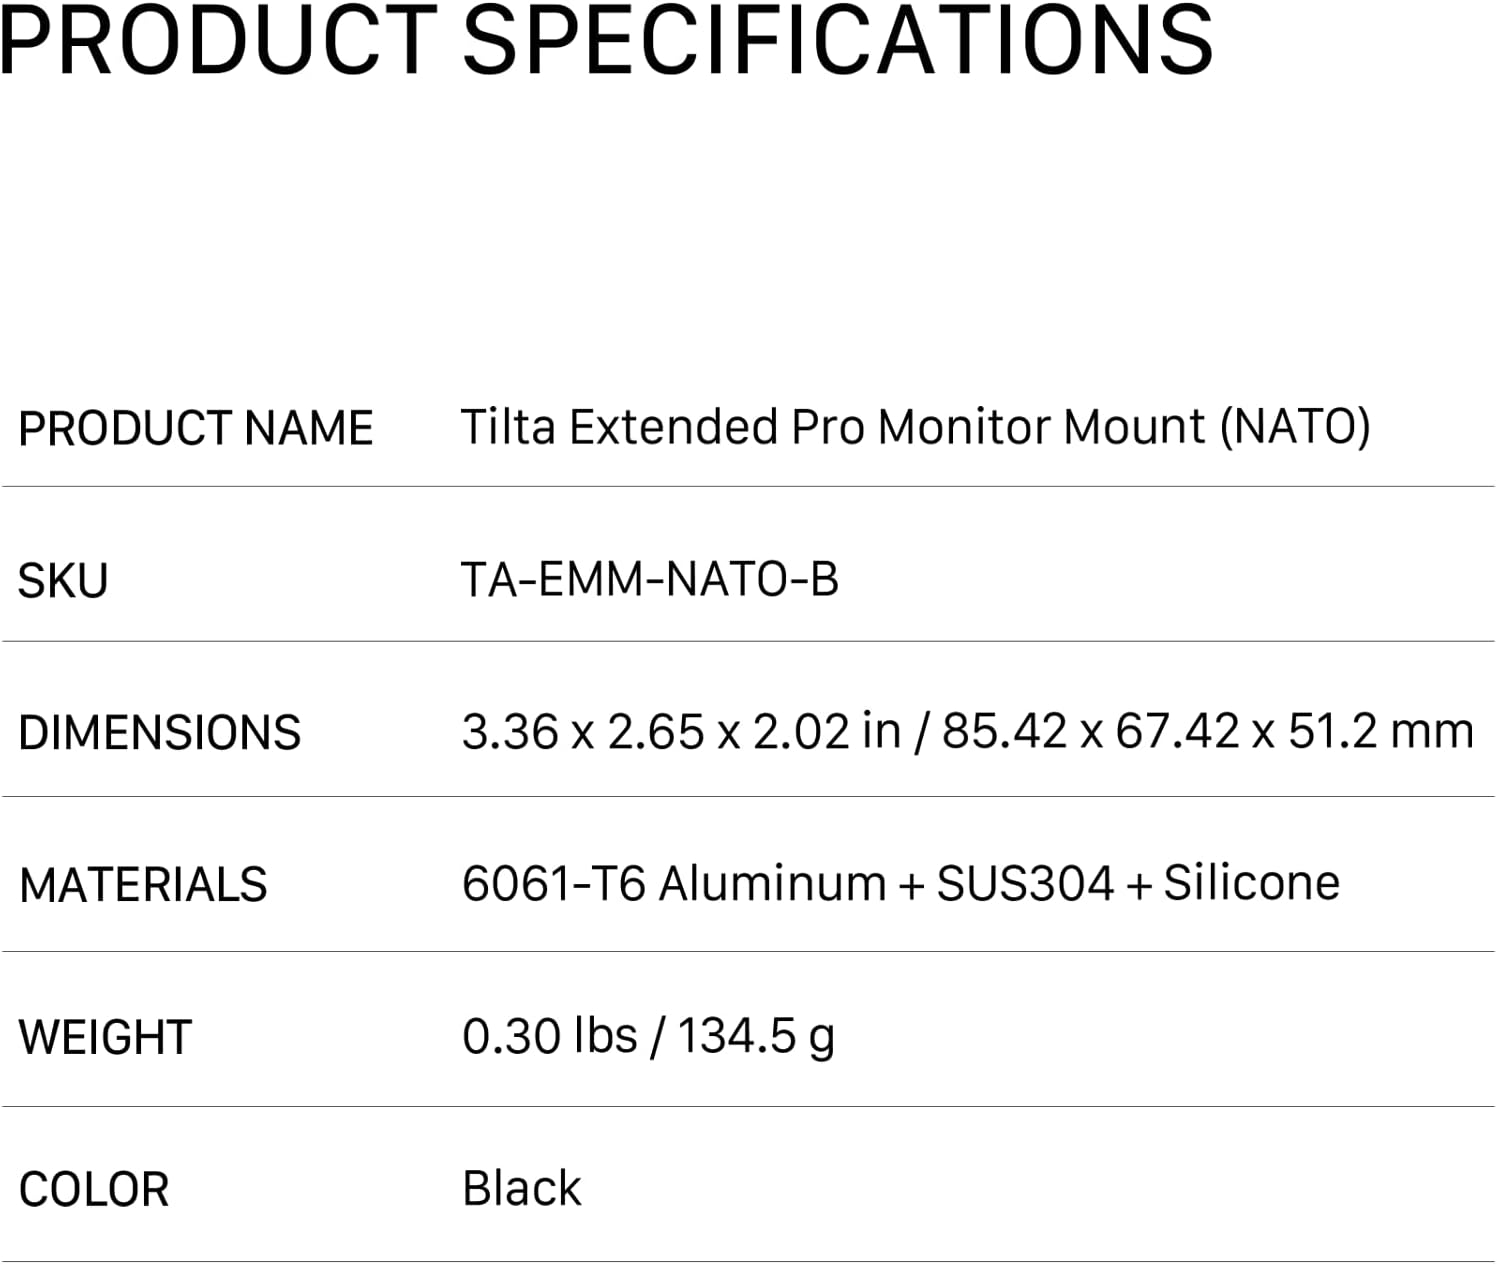Select the PRODUCT NAME row label
The height and width of the screenshot is (1265, 1497).
(x=196, y=429)
